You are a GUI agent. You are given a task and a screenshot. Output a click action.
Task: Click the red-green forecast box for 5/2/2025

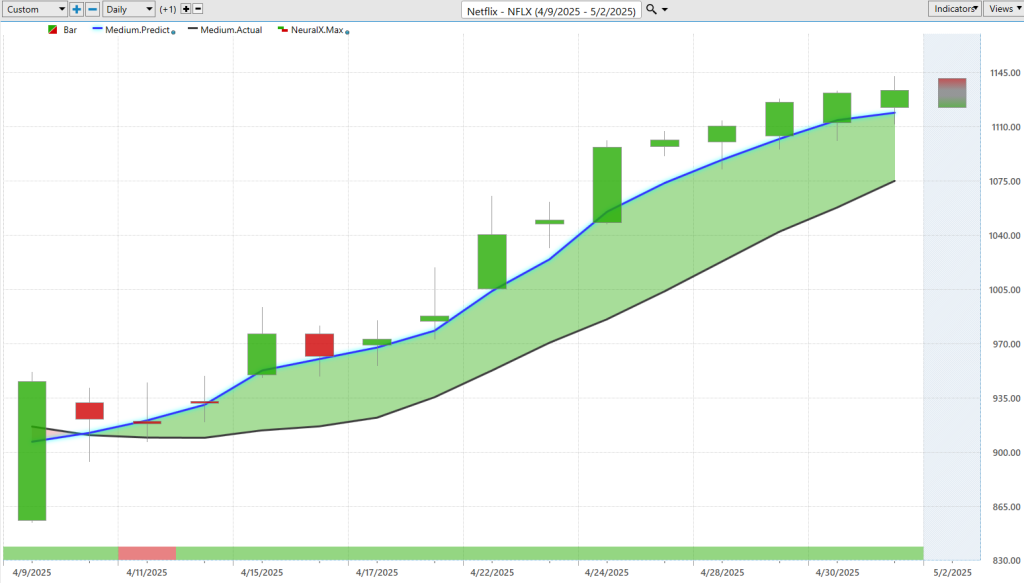pyautogui.click(x=952, y=93)
